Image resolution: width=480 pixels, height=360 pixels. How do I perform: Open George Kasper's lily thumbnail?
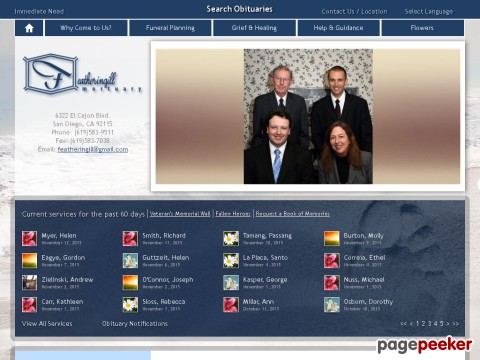tap(231, 283)
